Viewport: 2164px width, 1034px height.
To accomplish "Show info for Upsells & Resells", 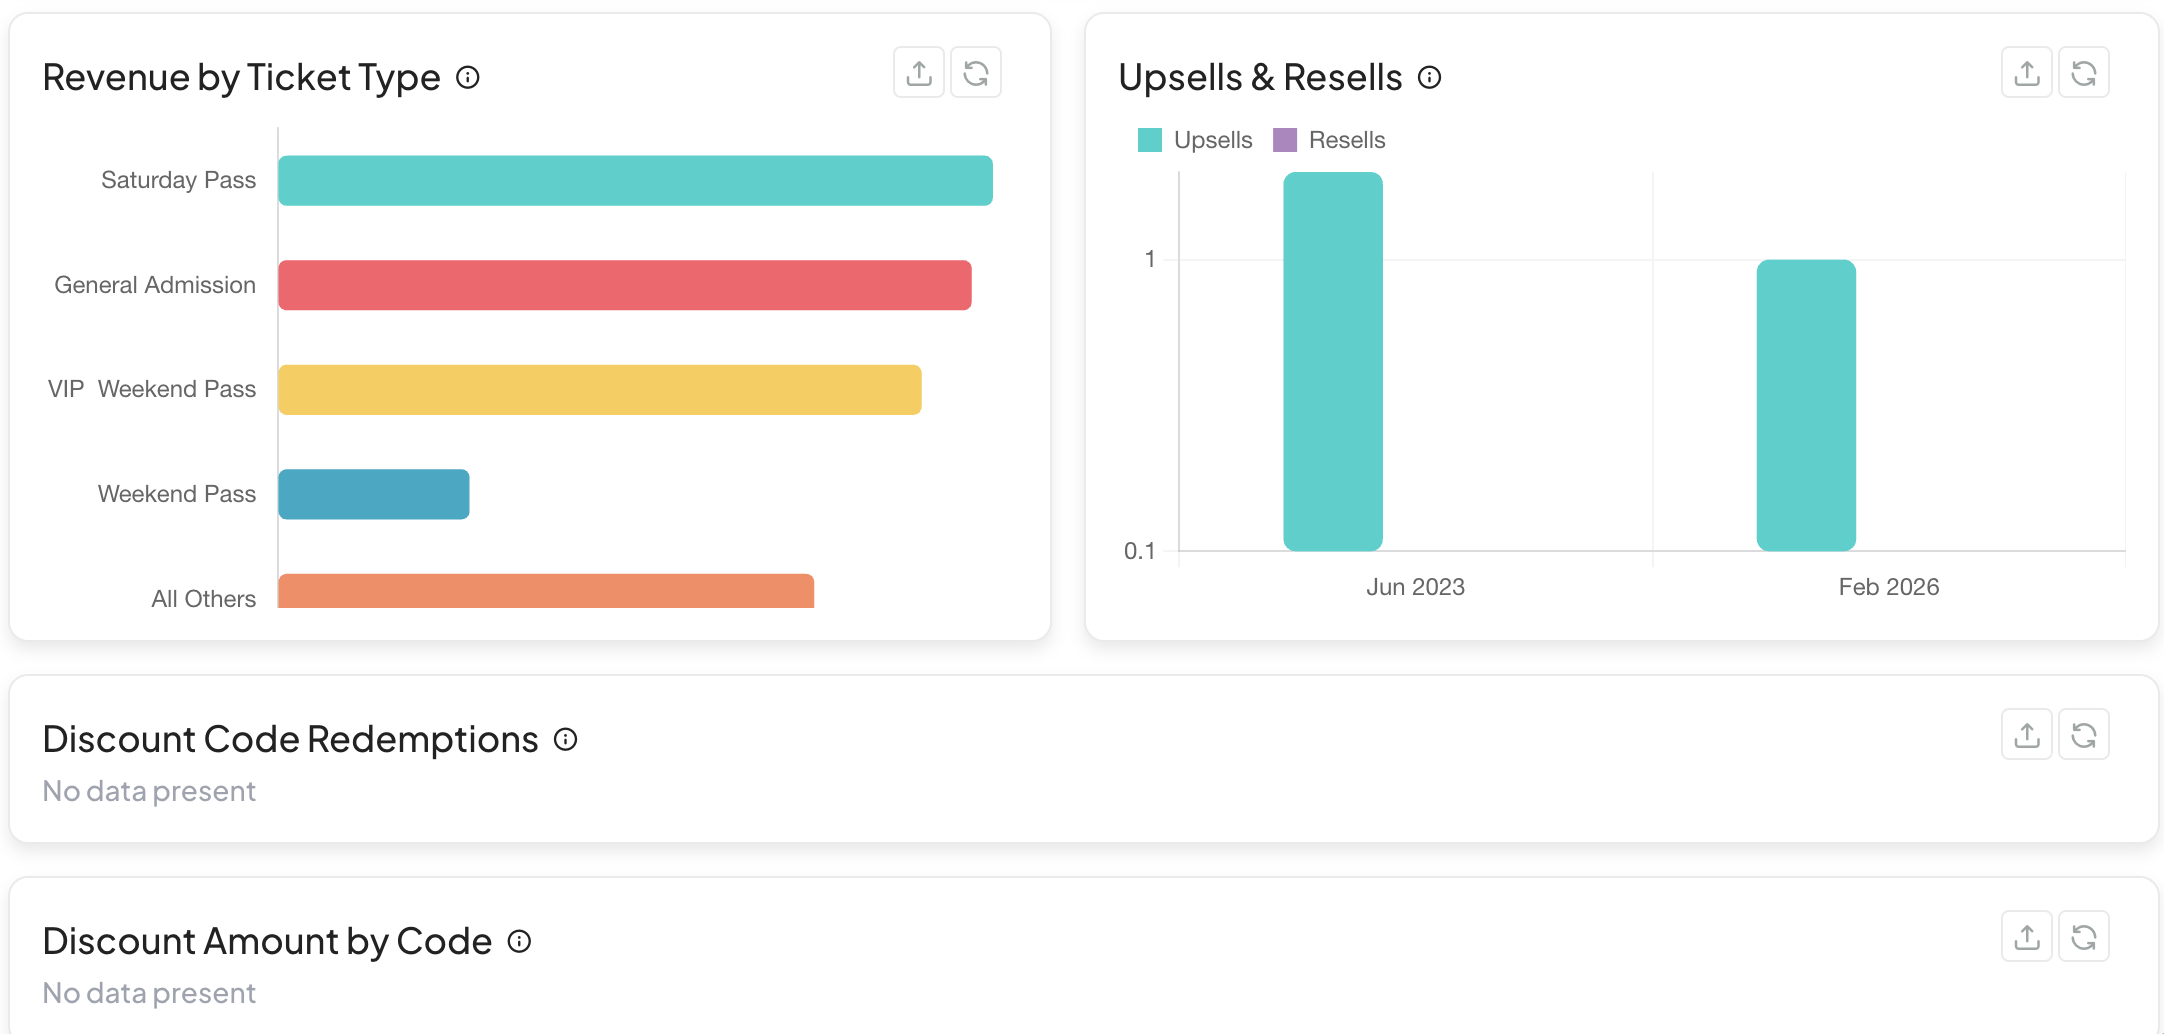I will [x=1430, y=77].
